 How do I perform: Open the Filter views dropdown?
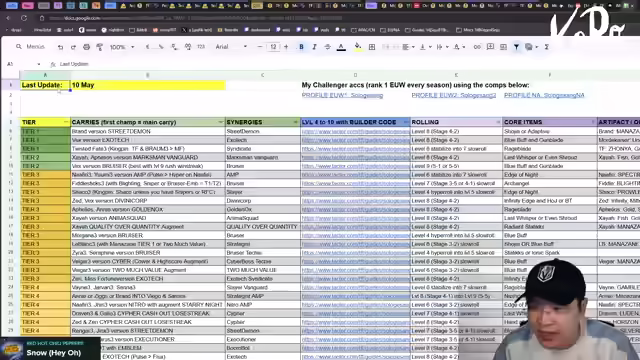531,47
